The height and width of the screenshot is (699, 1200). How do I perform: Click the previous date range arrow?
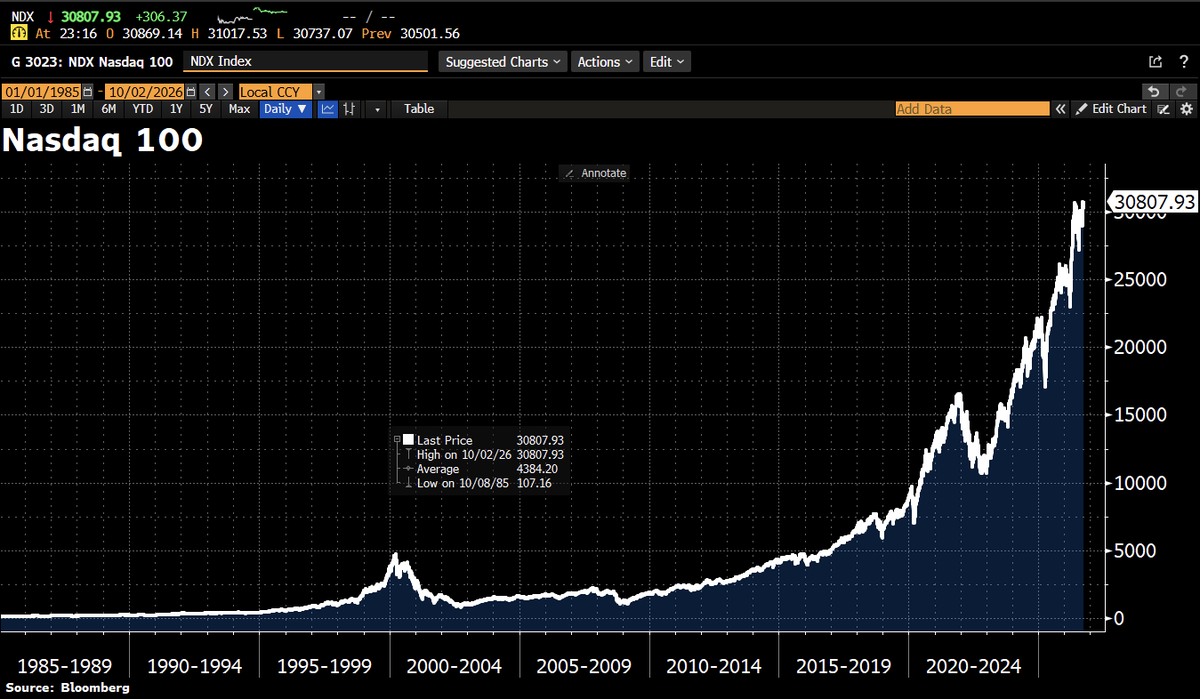click(207, 92)
